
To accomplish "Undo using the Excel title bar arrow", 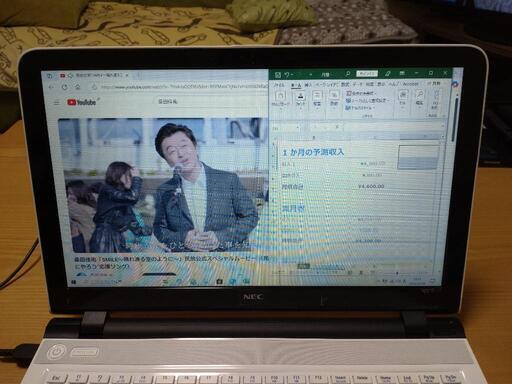I will pyautogui.click(x=287, y=75).
